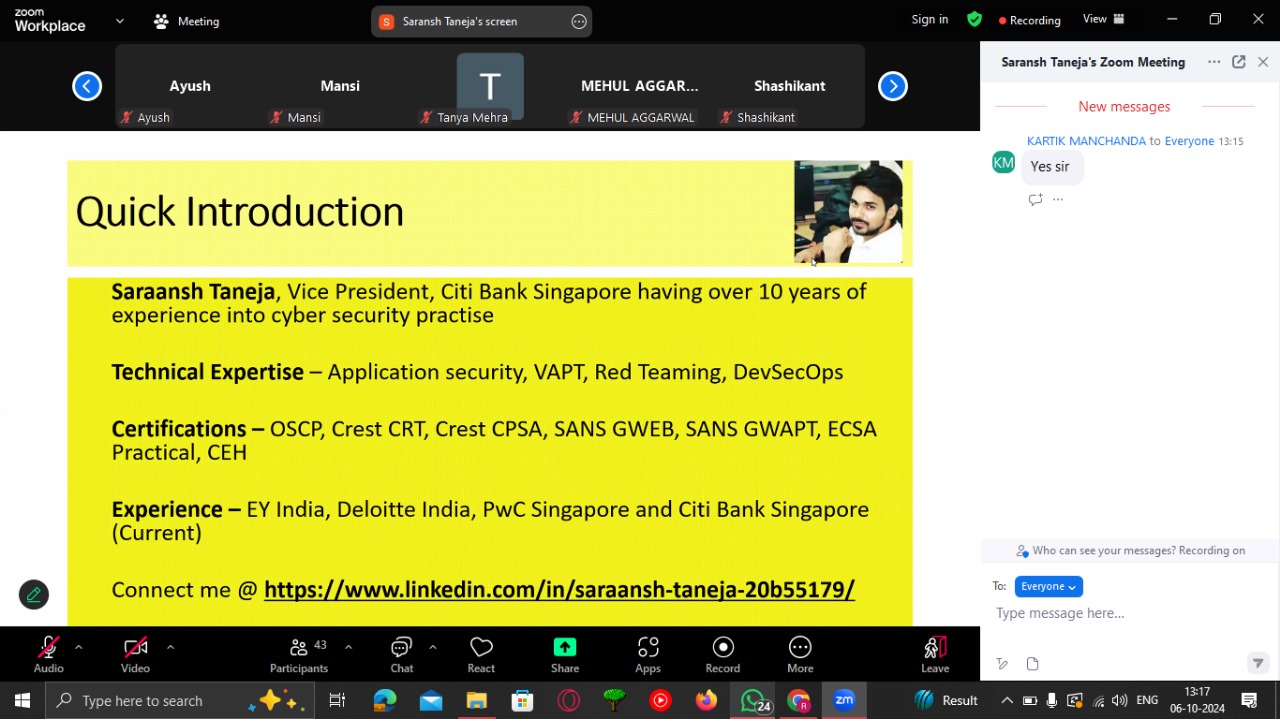Viewport: 1280px width, 719px height.
Task: Open Opera browser from taskbar
Action: coord(569,700)
